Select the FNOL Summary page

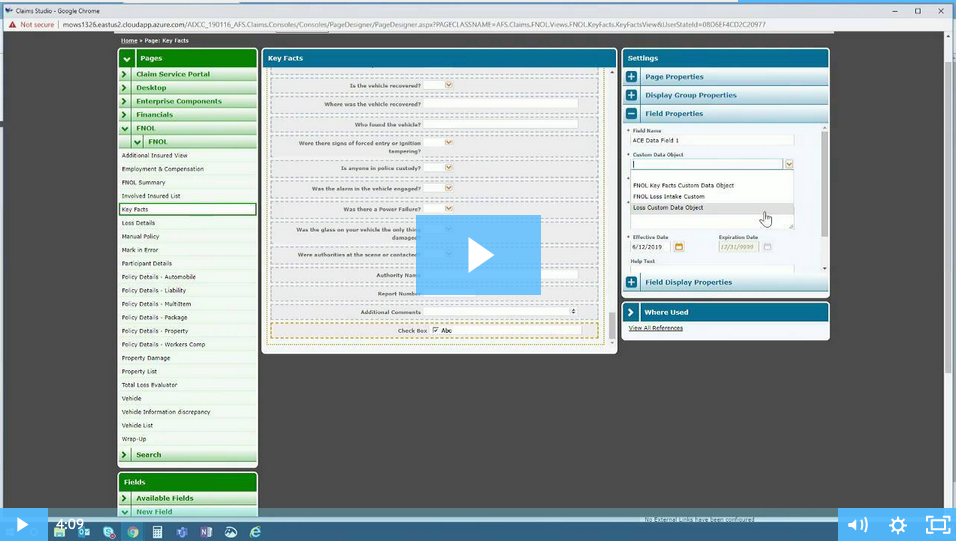click(x=143, y=182)
